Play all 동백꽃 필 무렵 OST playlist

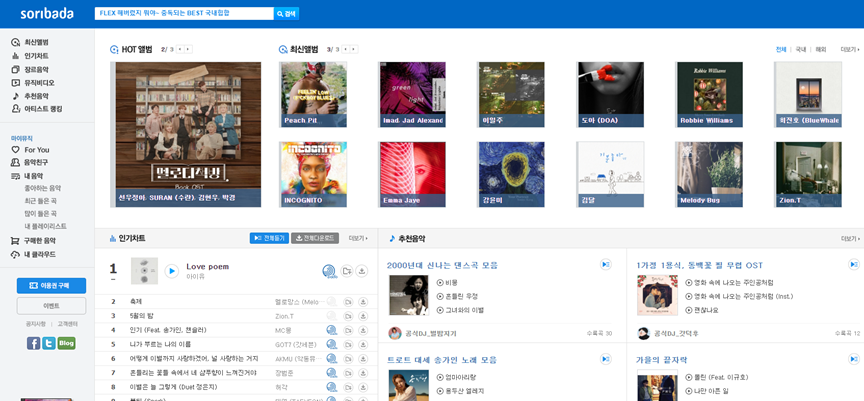854,265
